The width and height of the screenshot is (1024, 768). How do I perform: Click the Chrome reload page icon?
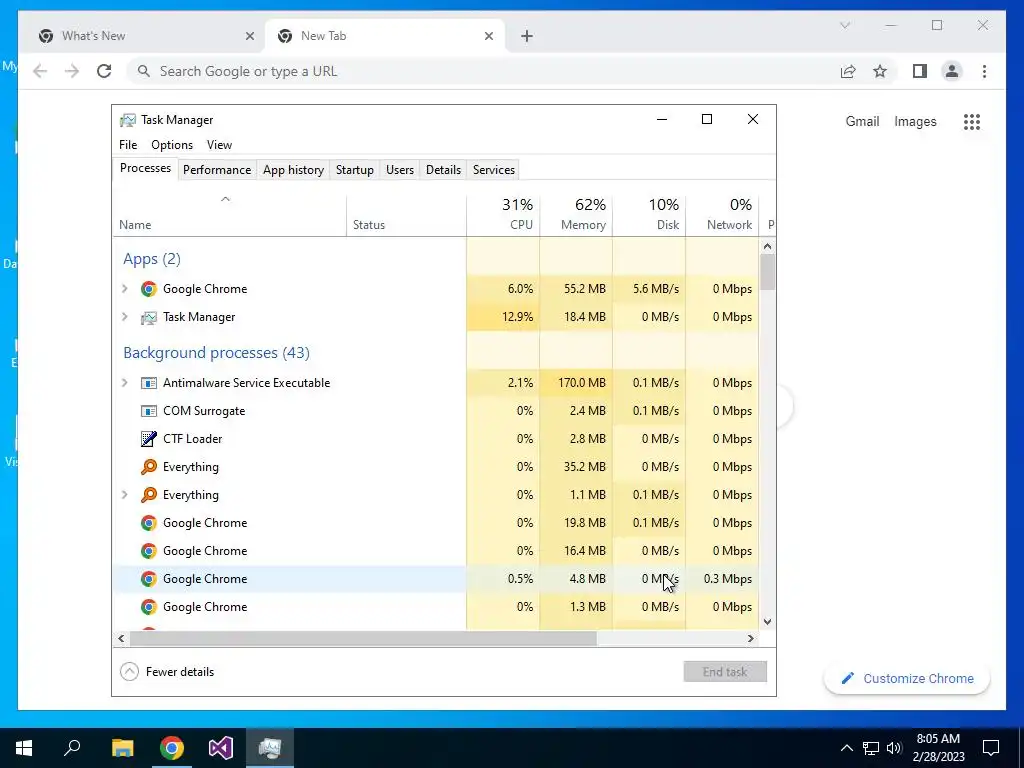[x=104, y=71]
